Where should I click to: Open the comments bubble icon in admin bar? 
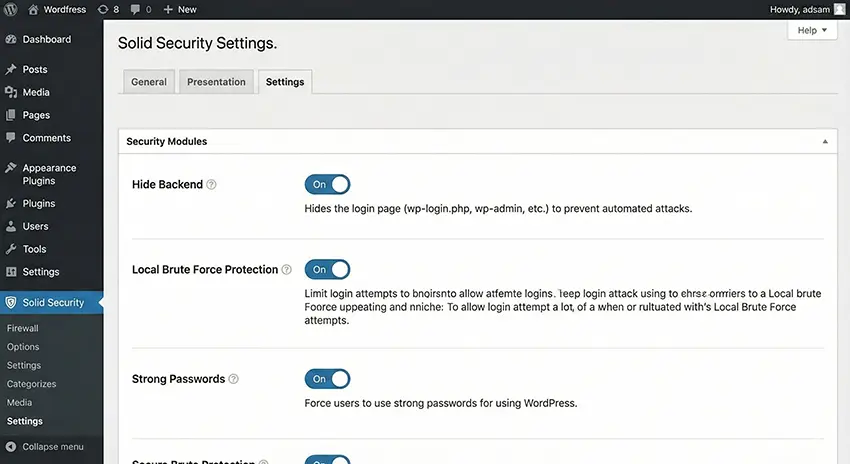coord(135,9)
